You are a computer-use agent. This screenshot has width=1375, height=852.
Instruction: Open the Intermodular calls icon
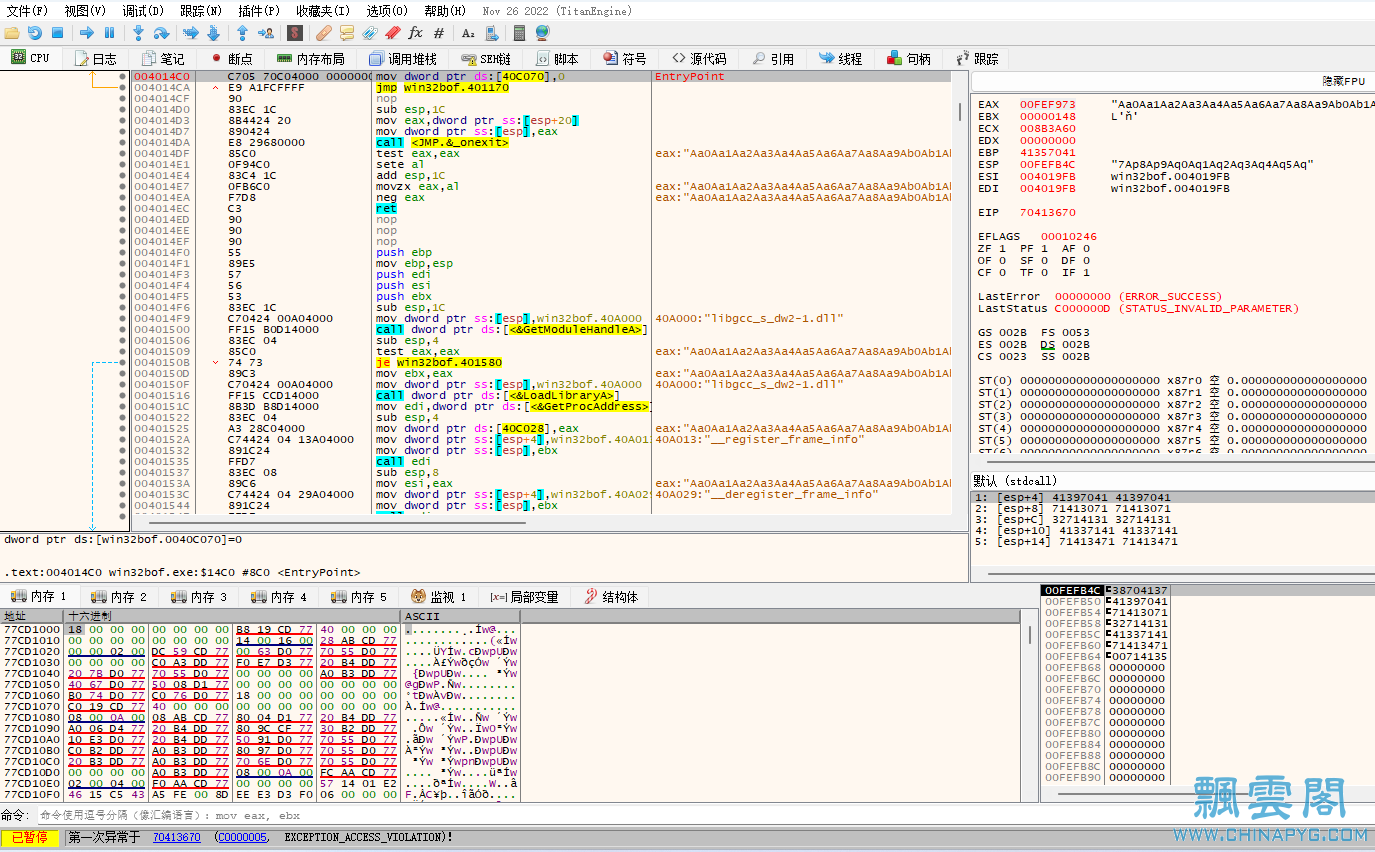point(491,33)
